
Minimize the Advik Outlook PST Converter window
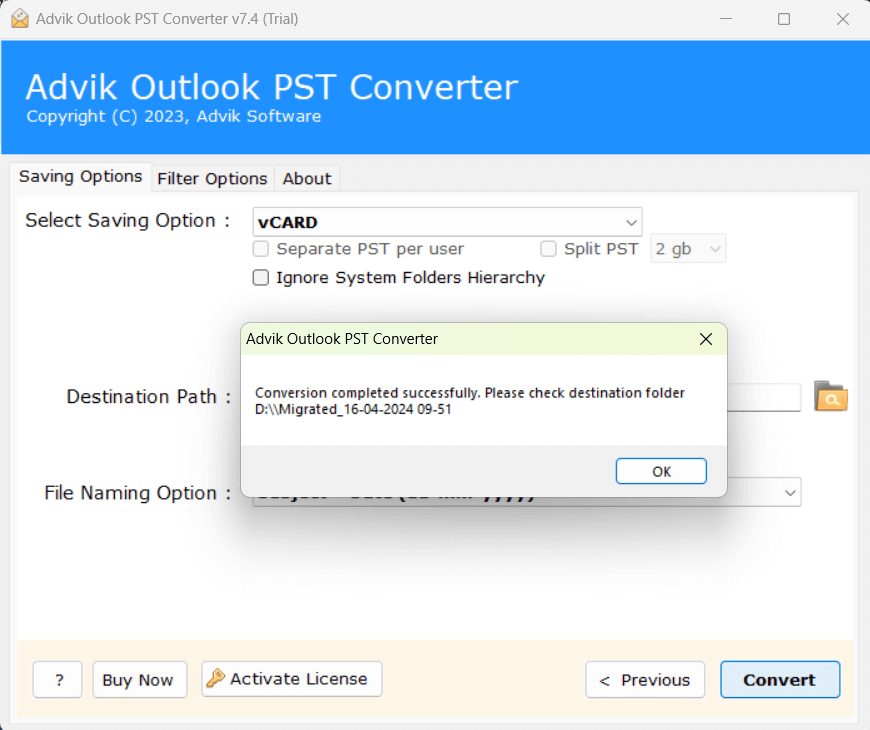click(726, 19)
